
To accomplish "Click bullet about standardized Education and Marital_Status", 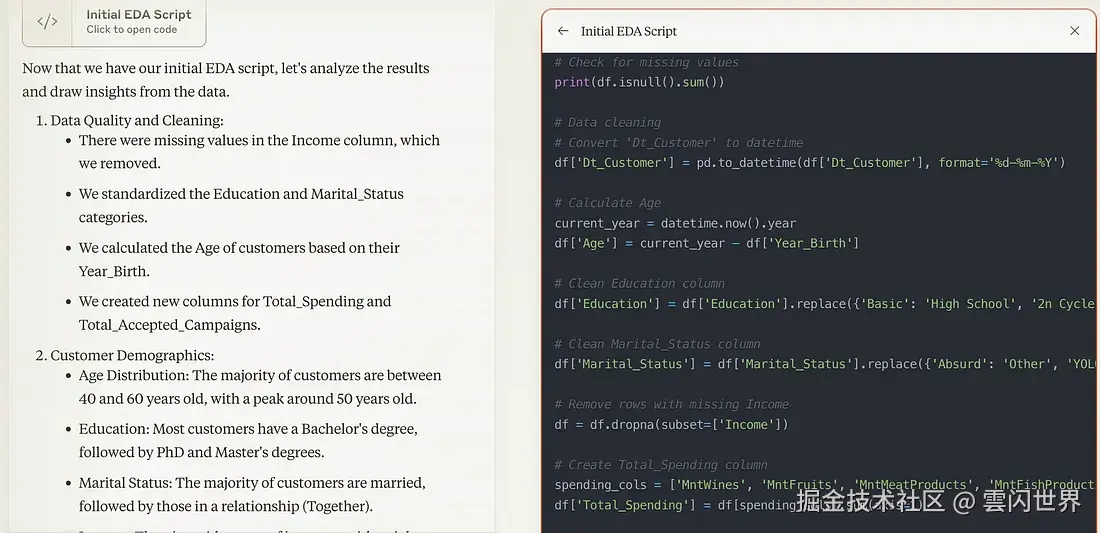I will (x=241, y=205).
